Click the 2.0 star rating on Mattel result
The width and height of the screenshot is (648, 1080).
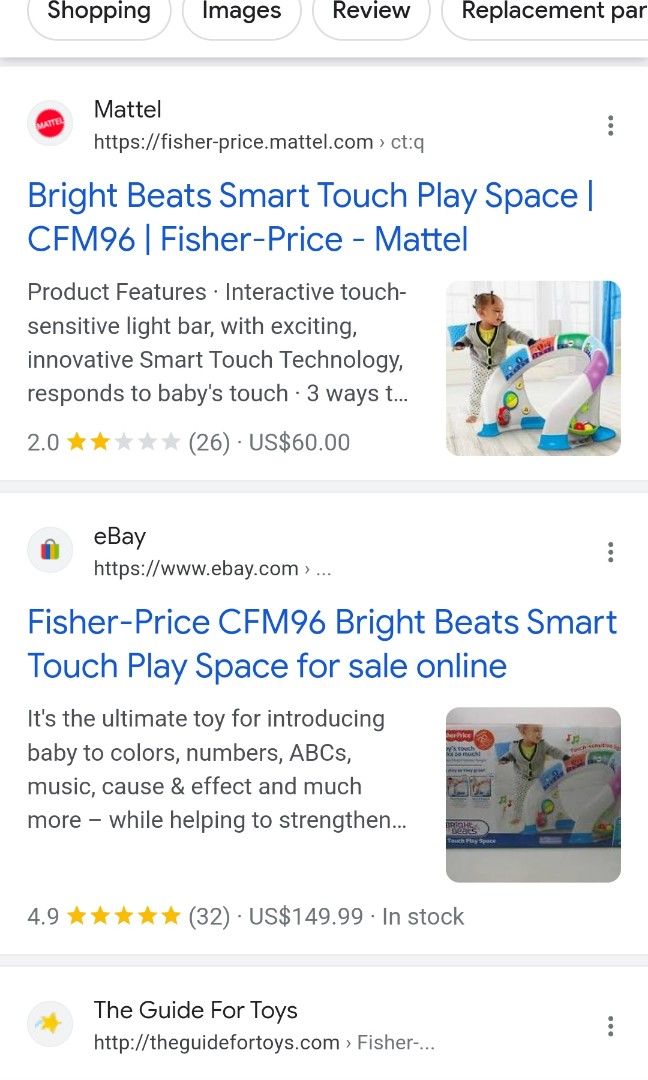[103, 442]
